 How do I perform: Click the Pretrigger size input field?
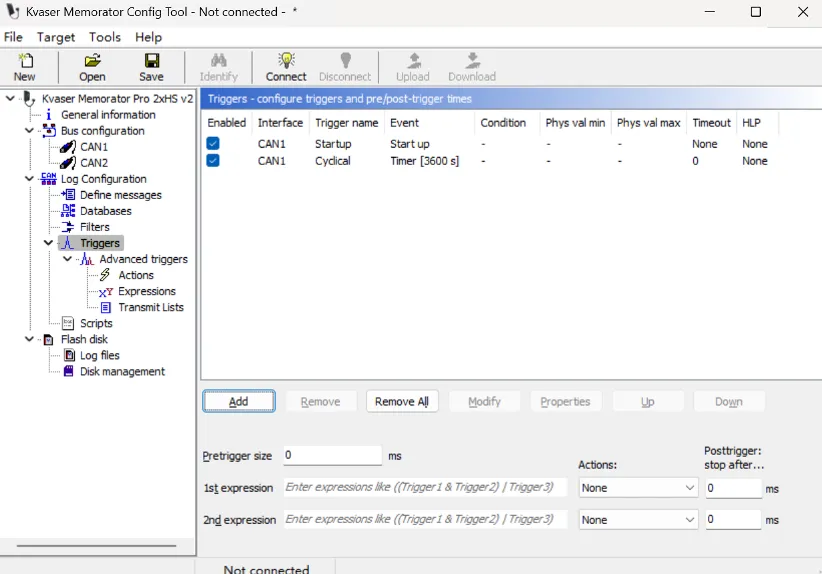[332, 455]
